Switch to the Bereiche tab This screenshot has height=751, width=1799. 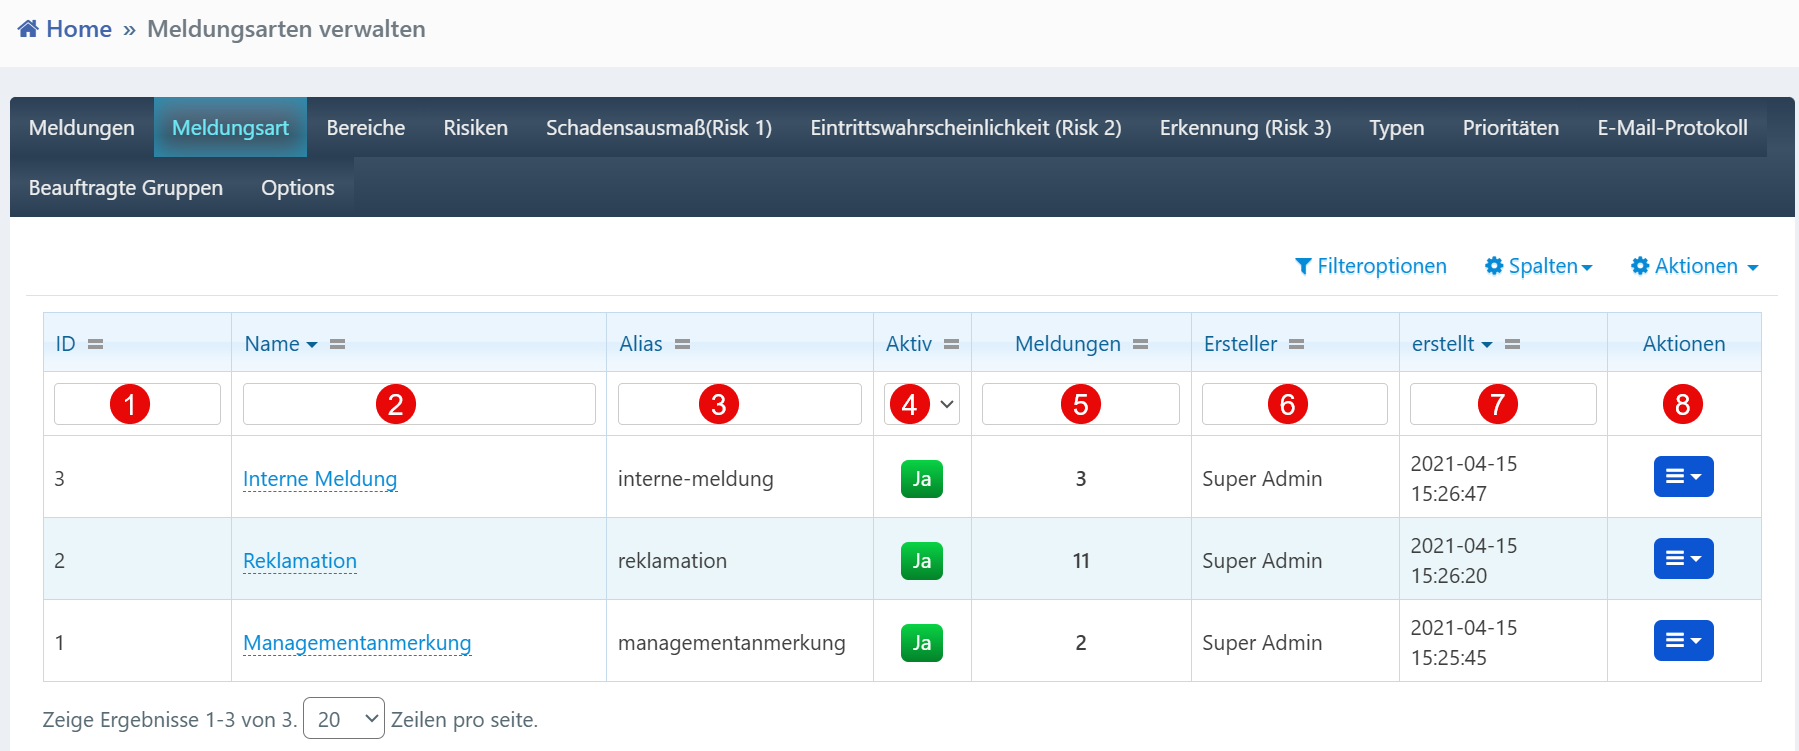365,128
